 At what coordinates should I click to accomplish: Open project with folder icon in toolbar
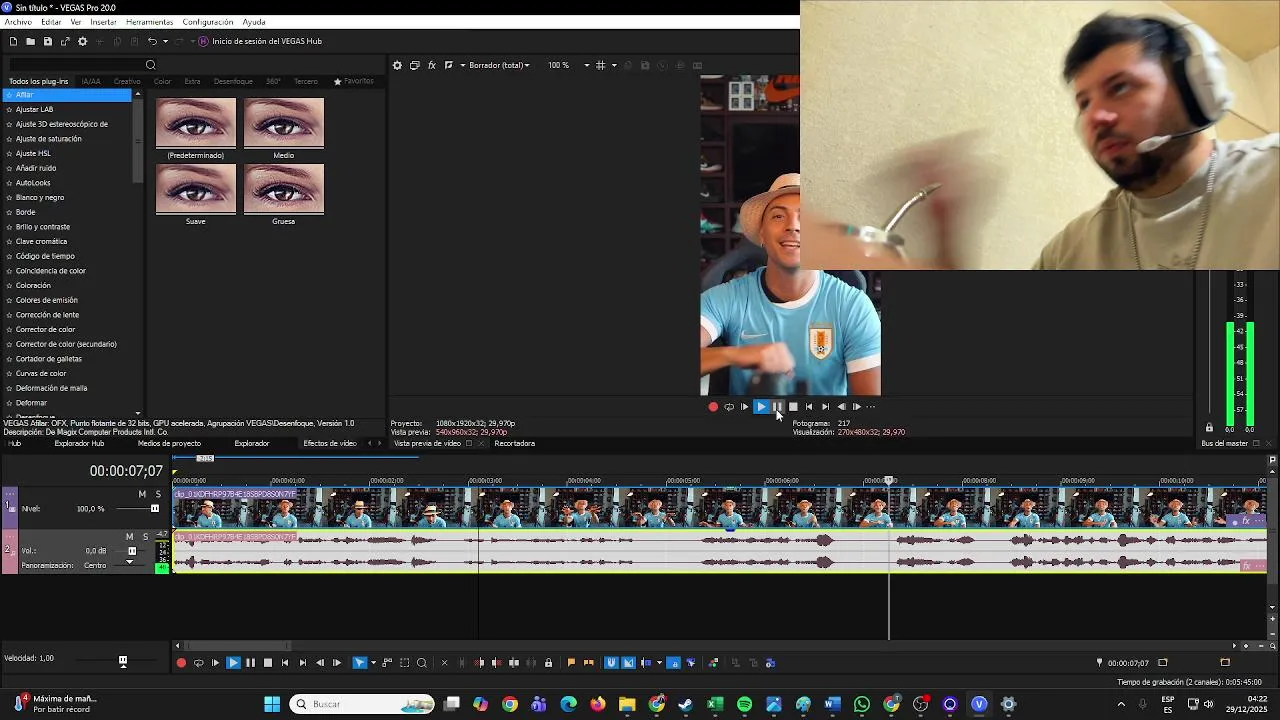point(30,41)
